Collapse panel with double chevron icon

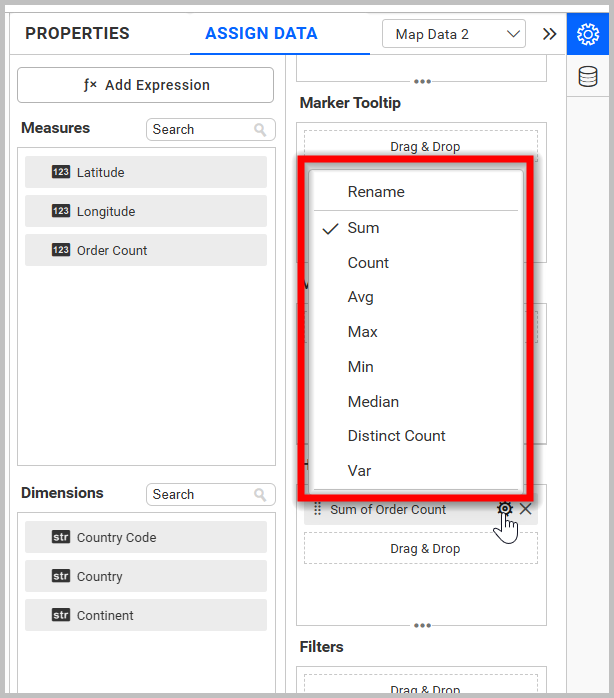click(x=549, y=34)
